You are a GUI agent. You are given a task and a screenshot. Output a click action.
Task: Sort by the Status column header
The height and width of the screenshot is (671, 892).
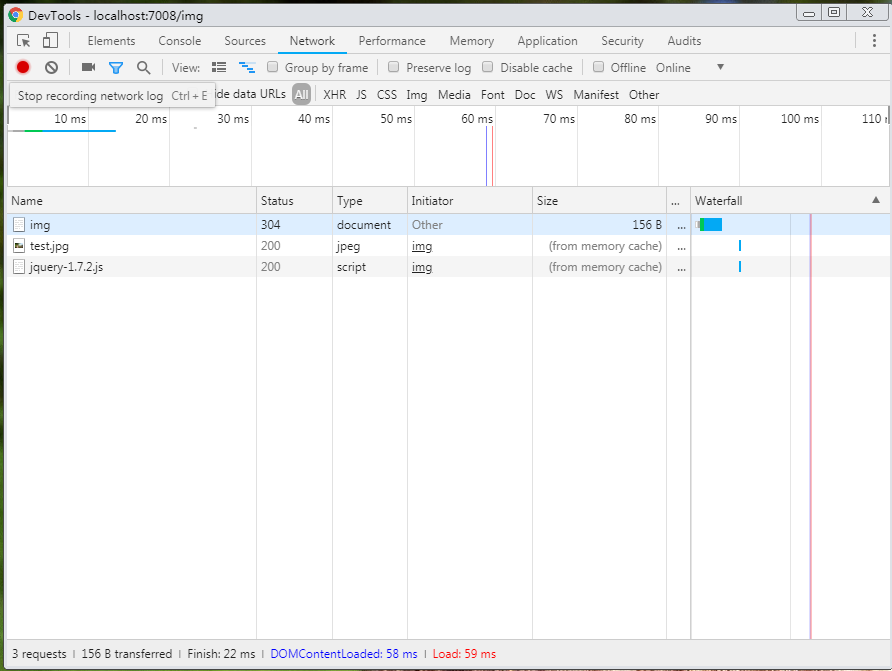coord(294,201)
